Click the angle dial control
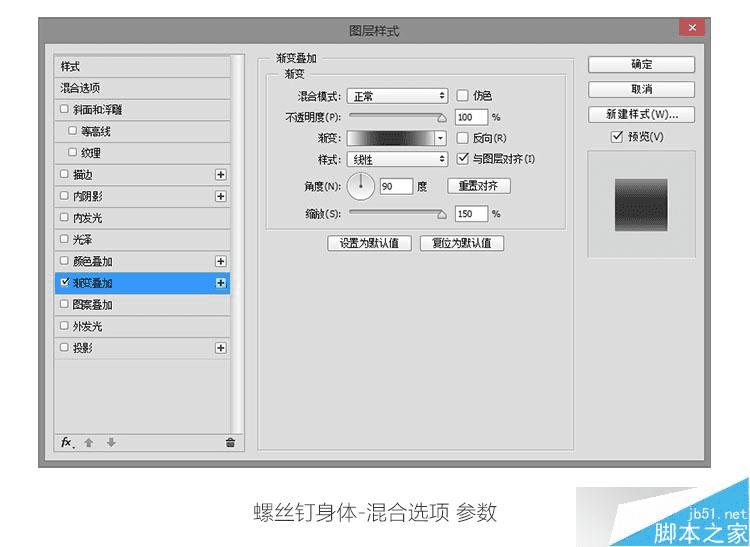The height and width of the screenshot is (547, 750). tap(360, 186)
